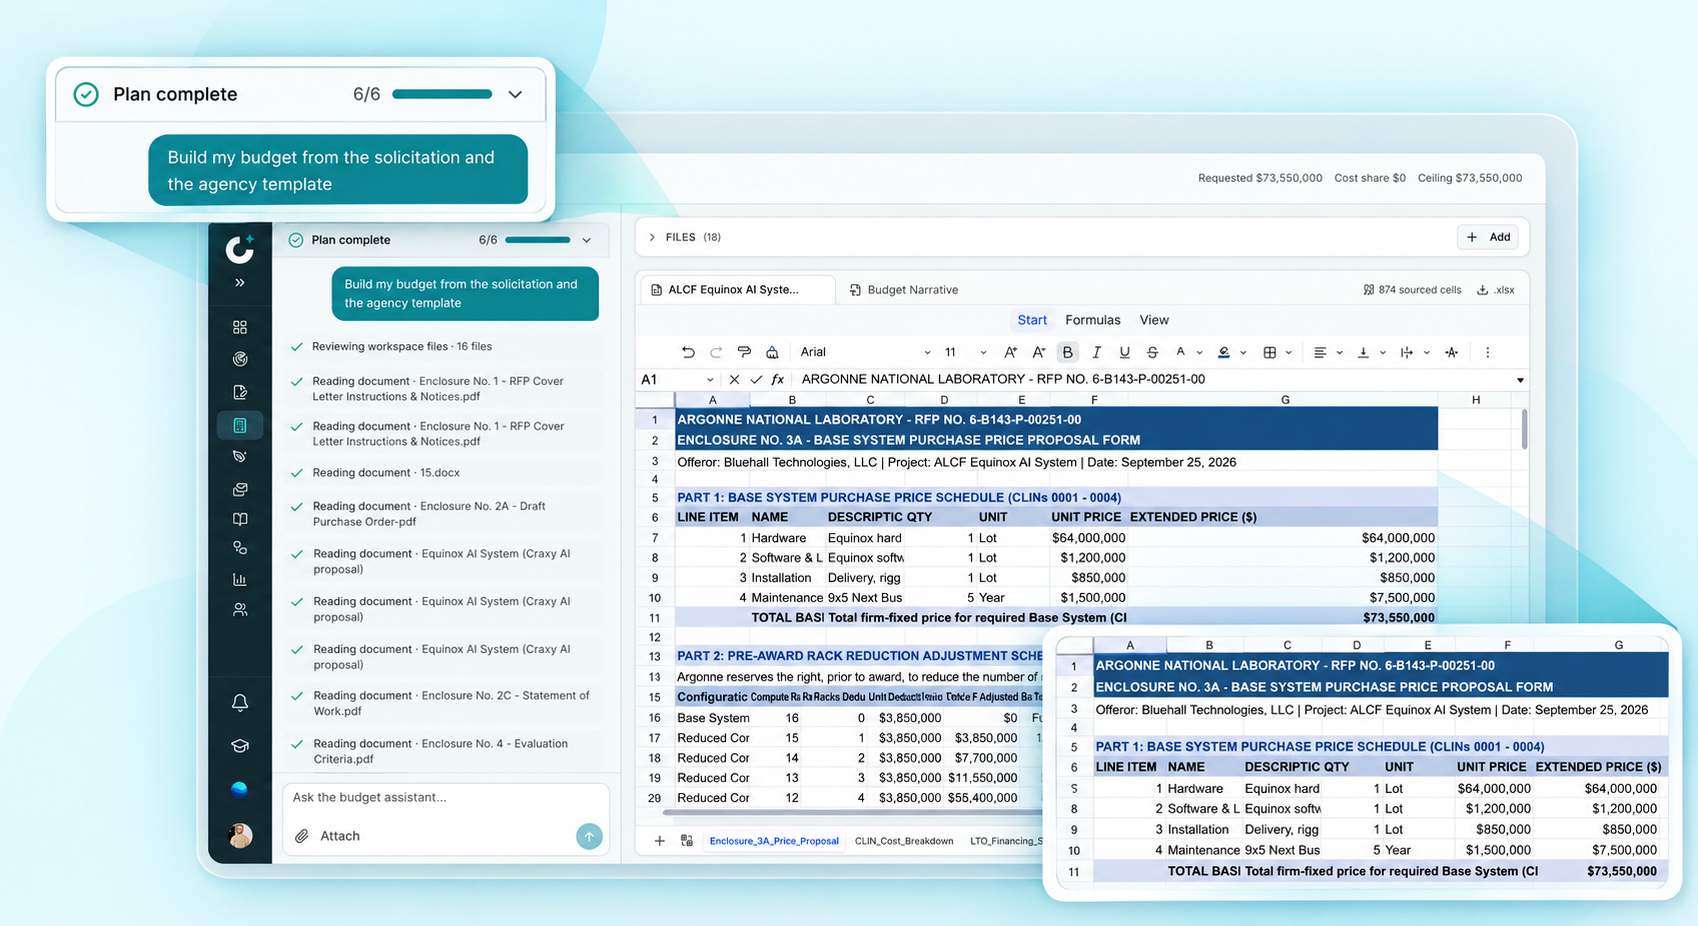Switch to the Formulas ribbon tab

(1093, 320)
